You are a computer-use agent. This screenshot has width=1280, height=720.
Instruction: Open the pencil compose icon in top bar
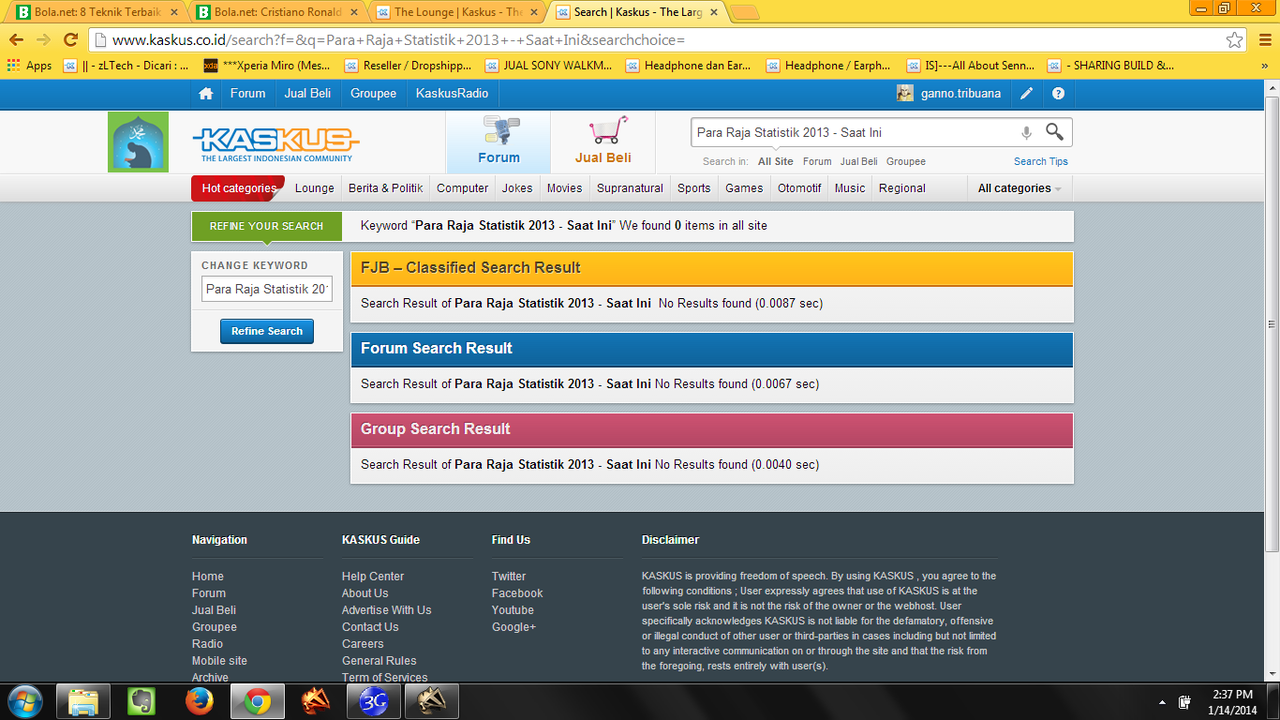(1027, 93)
